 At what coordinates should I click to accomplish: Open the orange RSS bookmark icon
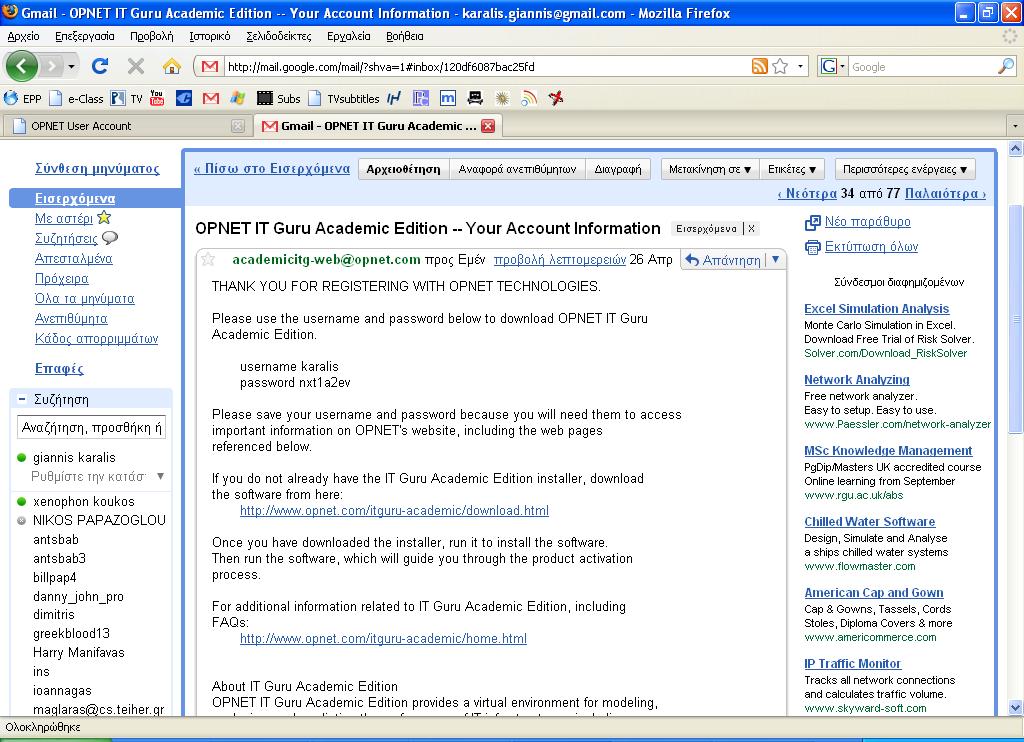pos(529,99)
